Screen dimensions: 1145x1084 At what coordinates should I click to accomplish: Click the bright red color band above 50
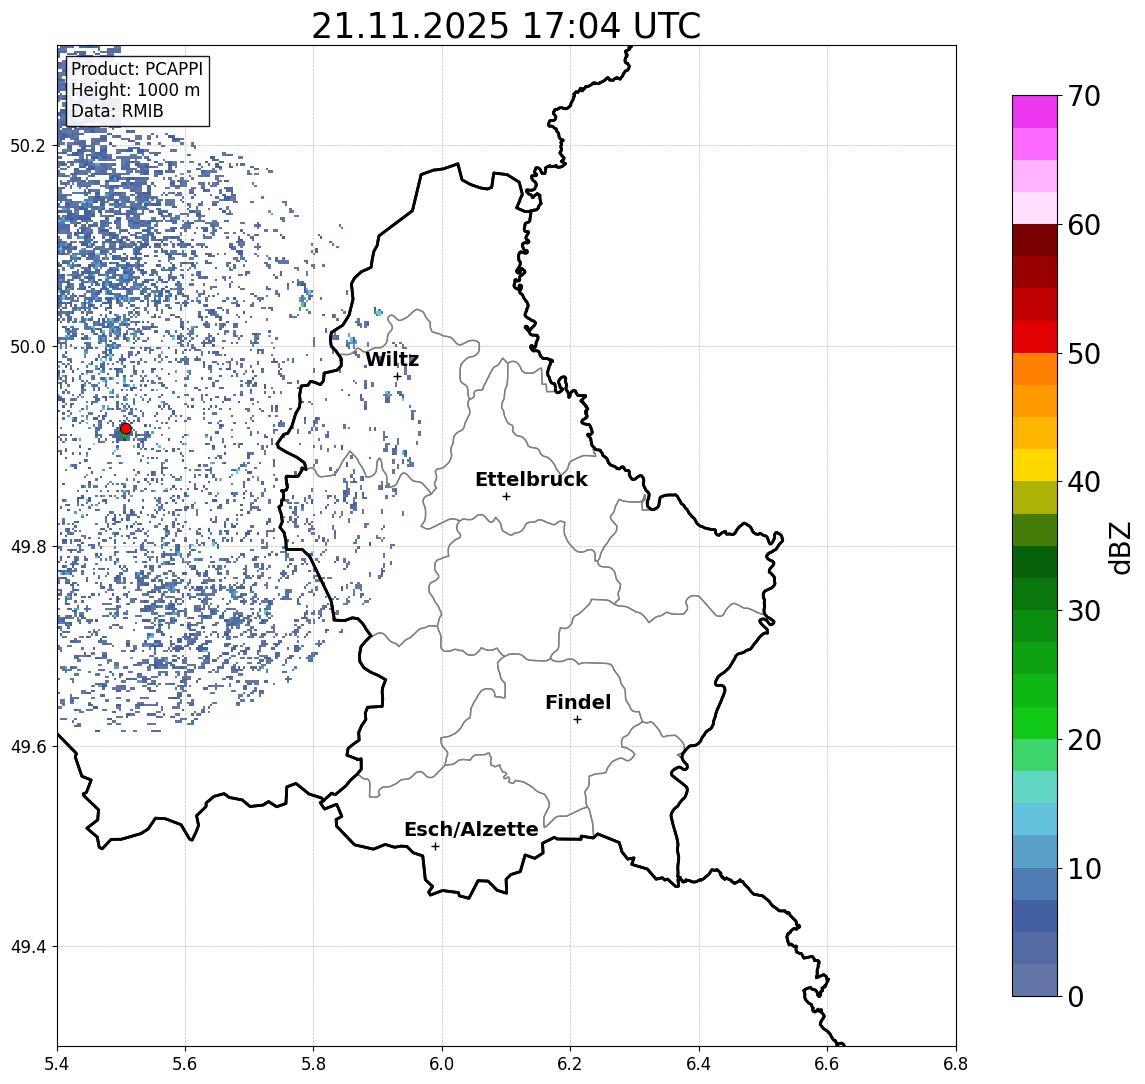click(x=1035, y=337)
